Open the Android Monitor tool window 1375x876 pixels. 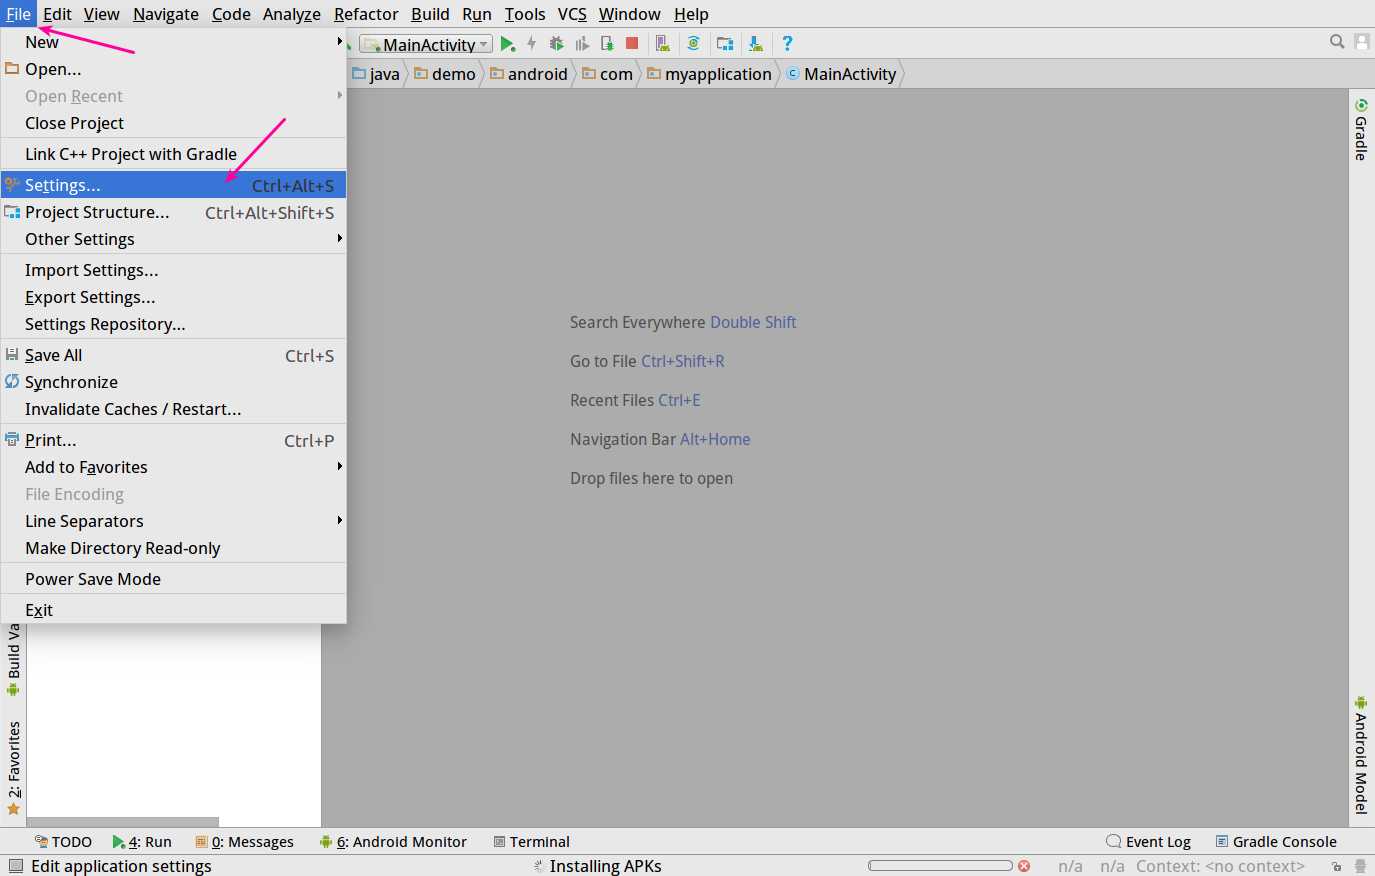tap(393, 842)
